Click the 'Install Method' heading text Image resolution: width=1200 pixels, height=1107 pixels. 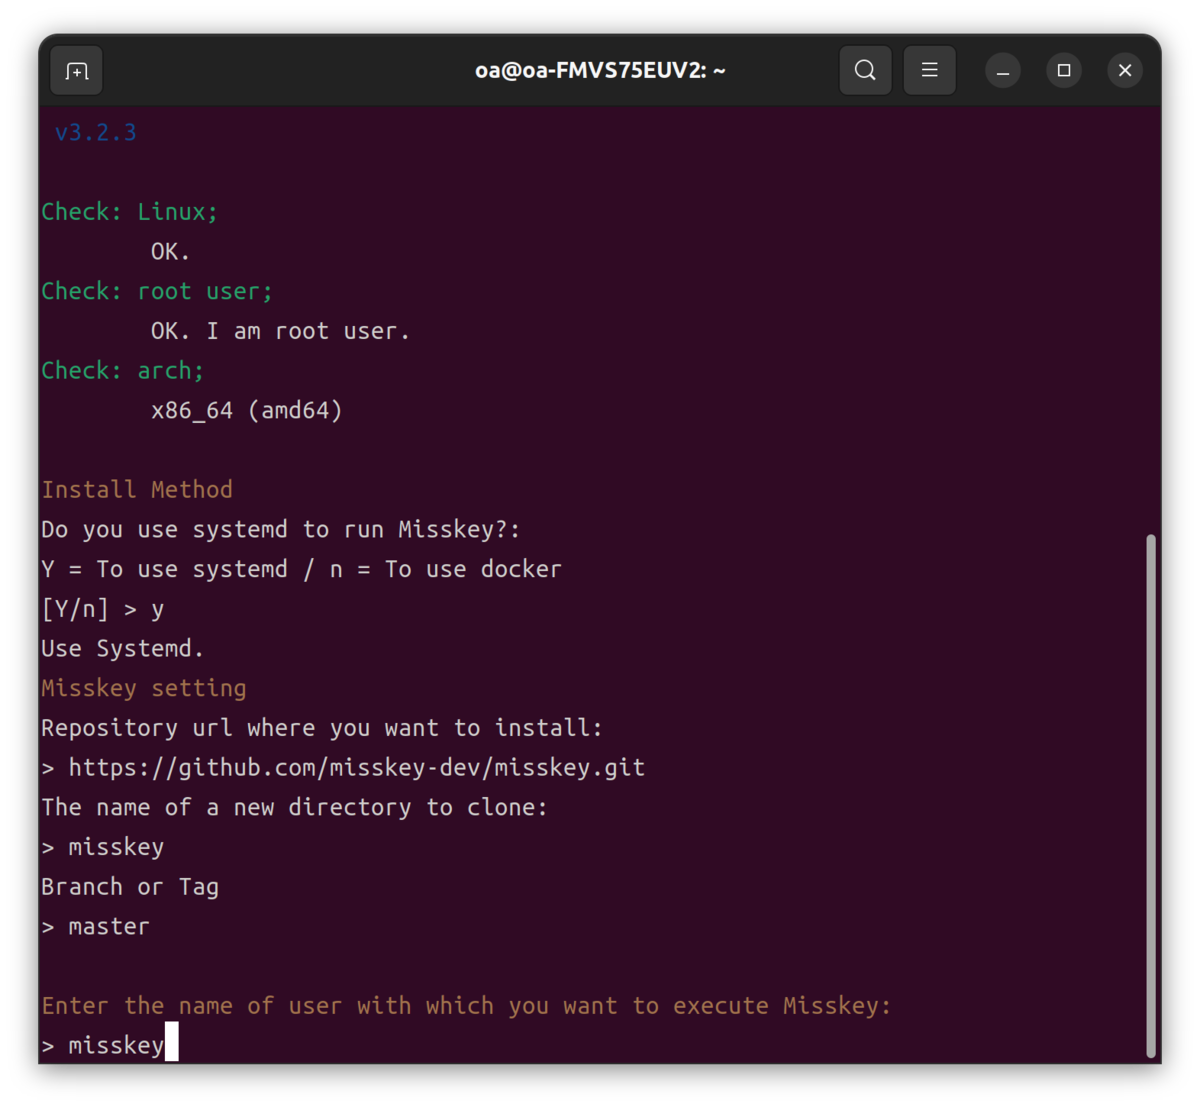[137, 489]
